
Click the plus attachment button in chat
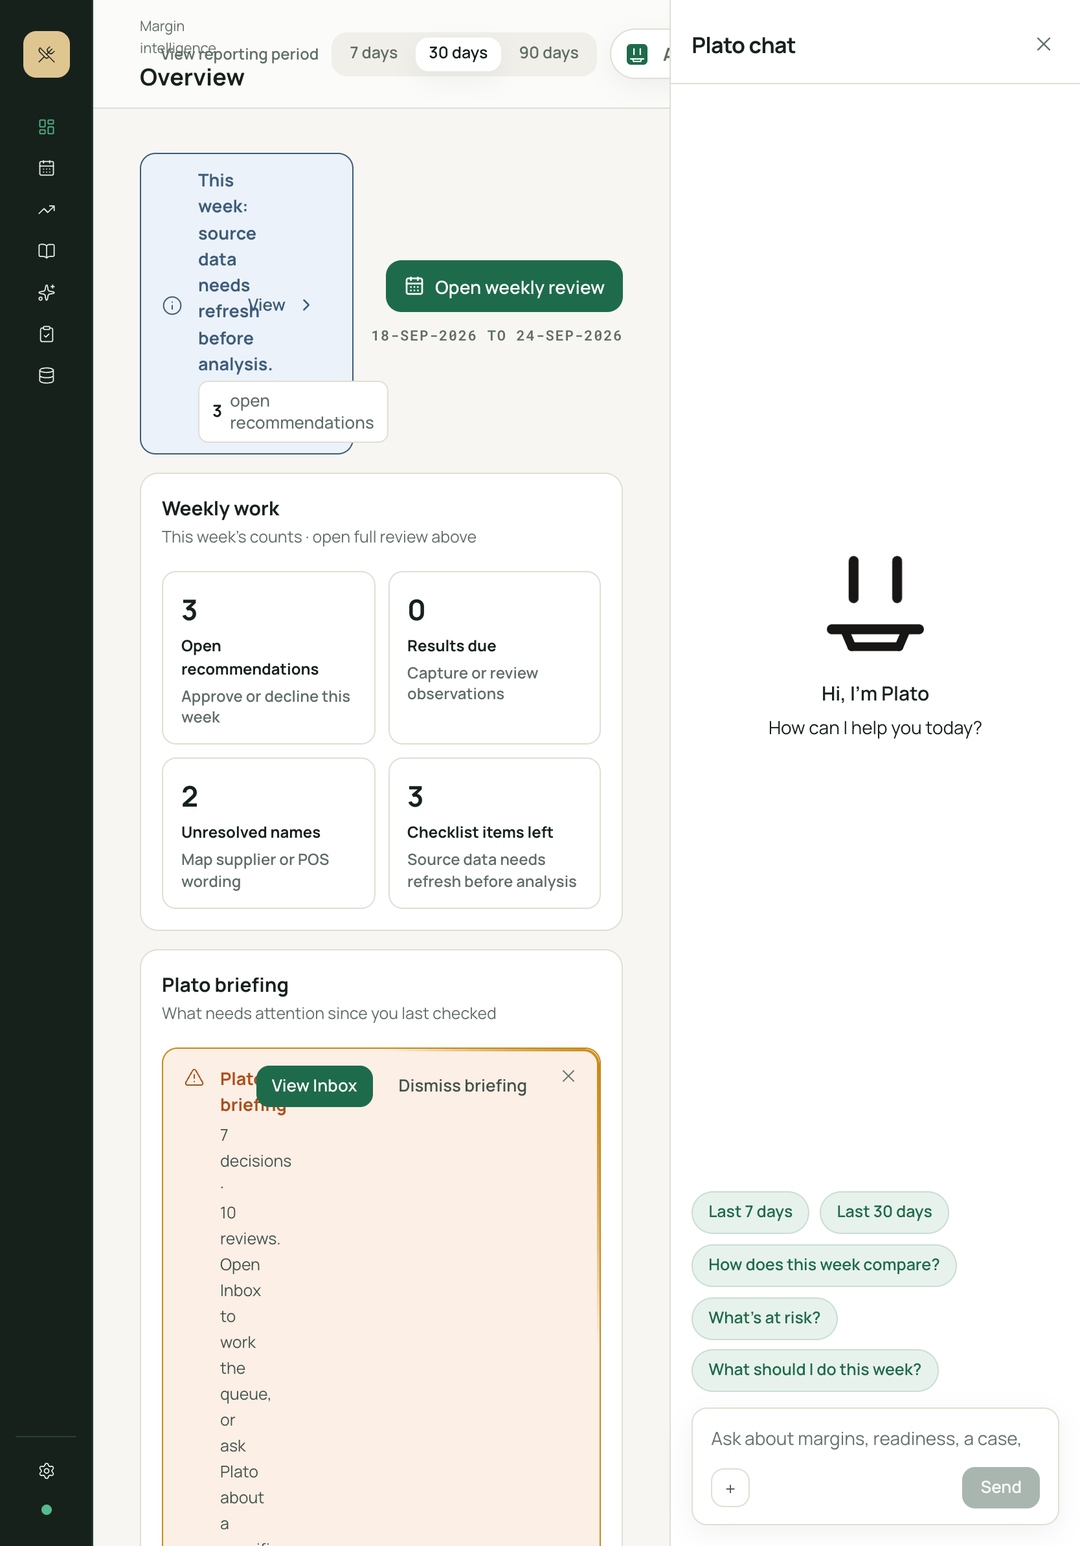(x=730, y=1488)
